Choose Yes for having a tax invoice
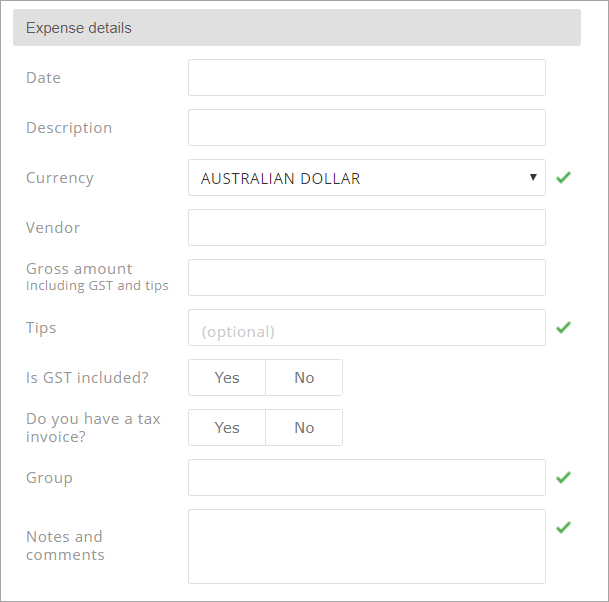Image resolution: width=609 pixels, height=602 pixels. pos(227,428)
